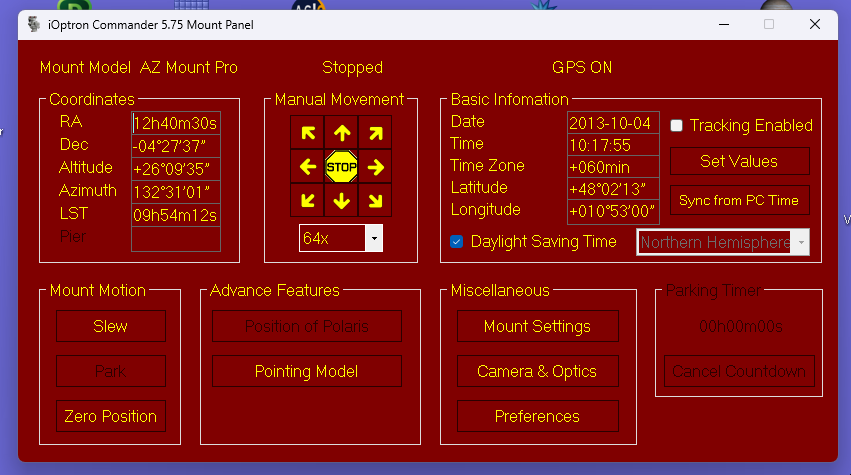Hit the yellow STOP button
This screenshot has height=475, width=851.
coord(341,167)
